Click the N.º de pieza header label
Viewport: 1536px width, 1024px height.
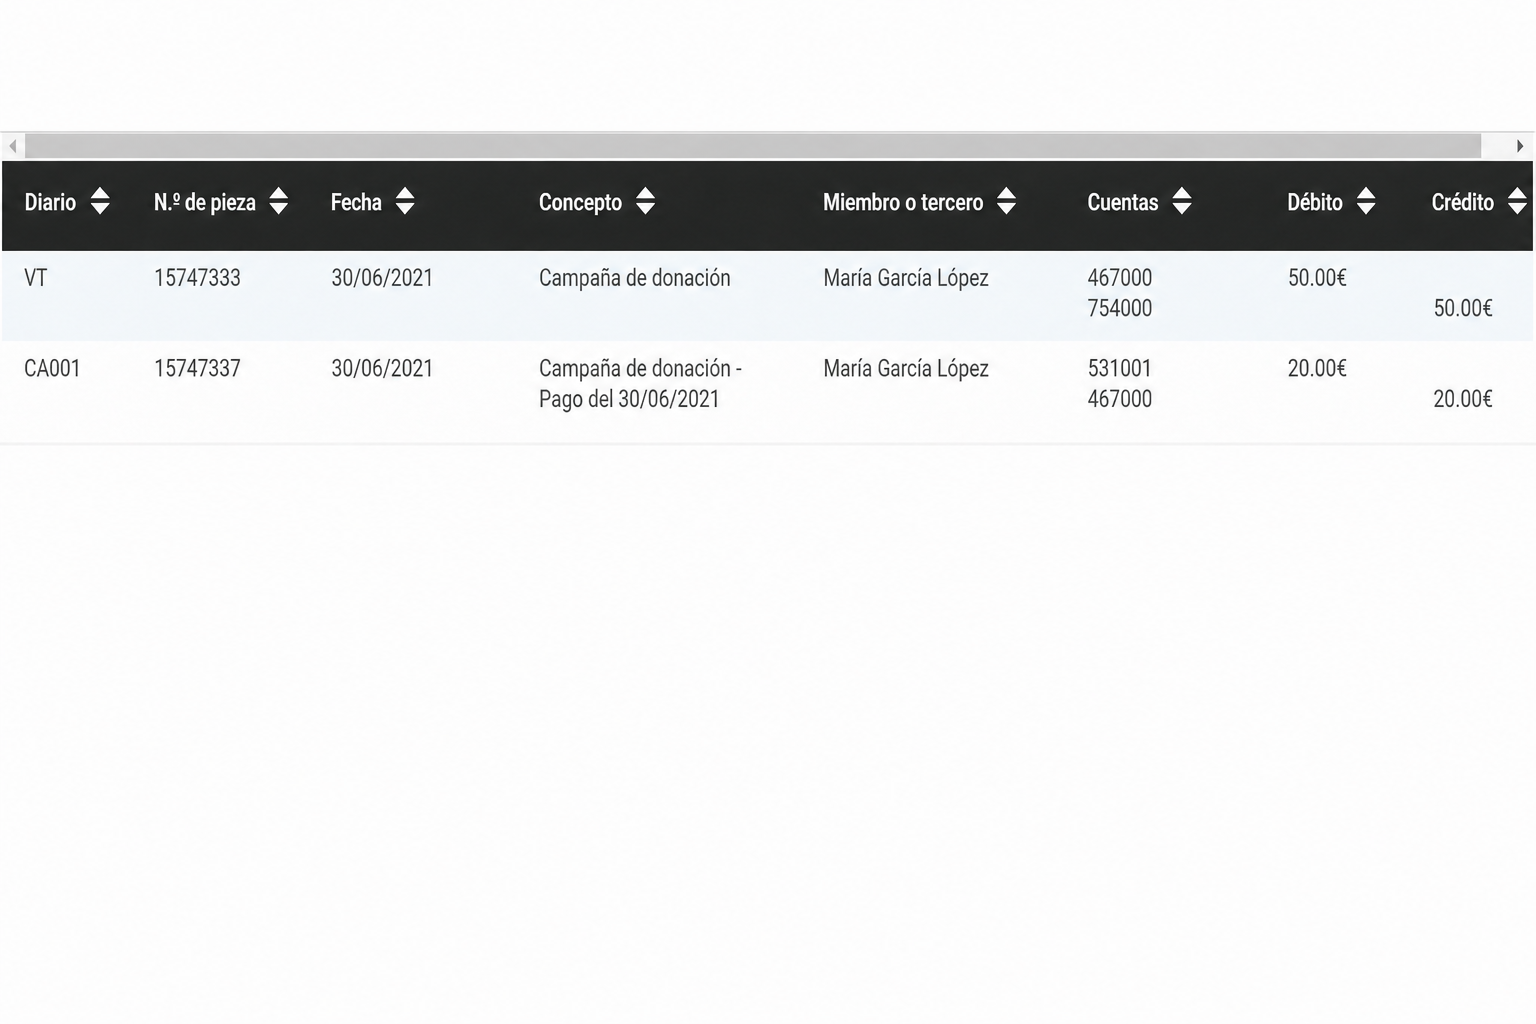click(x=205, y=202)
